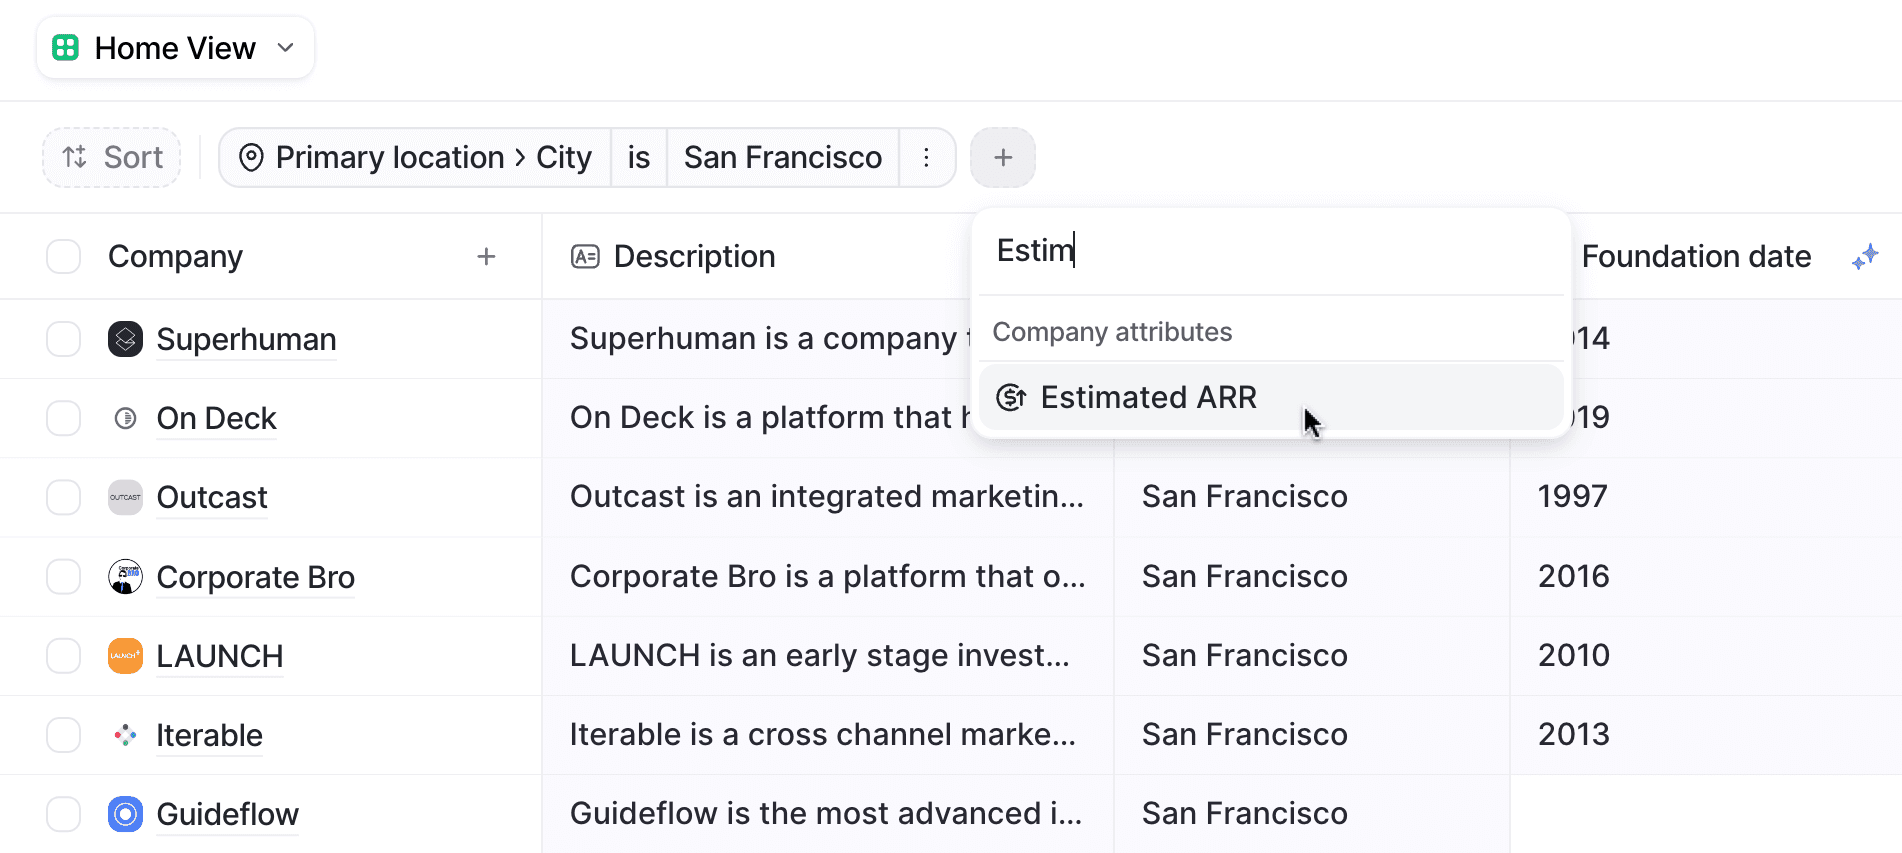This screenshot has width=1902, height=853.
Task: Select Estimated ARR attribute
Action: click(1270, 397)
